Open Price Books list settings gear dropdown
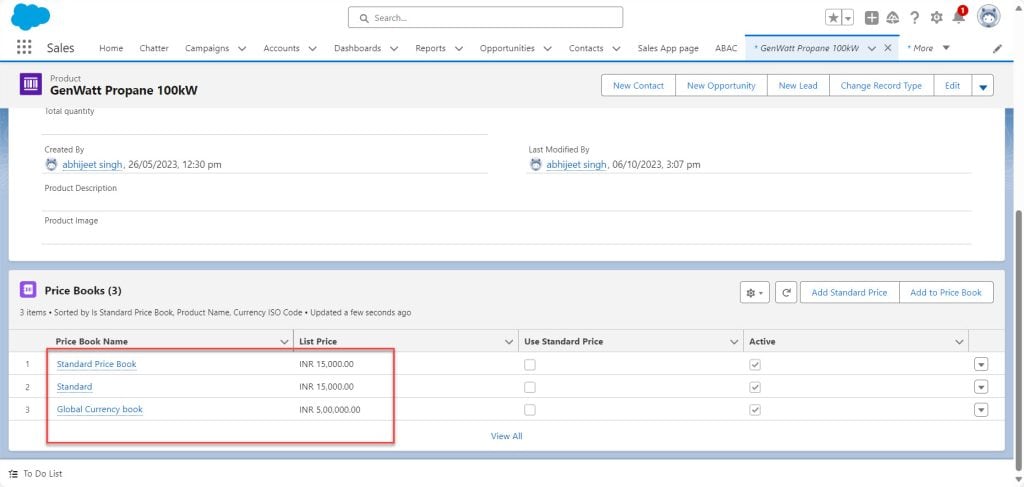Viewport: 1024px width, 487px height. click(755, 293)
